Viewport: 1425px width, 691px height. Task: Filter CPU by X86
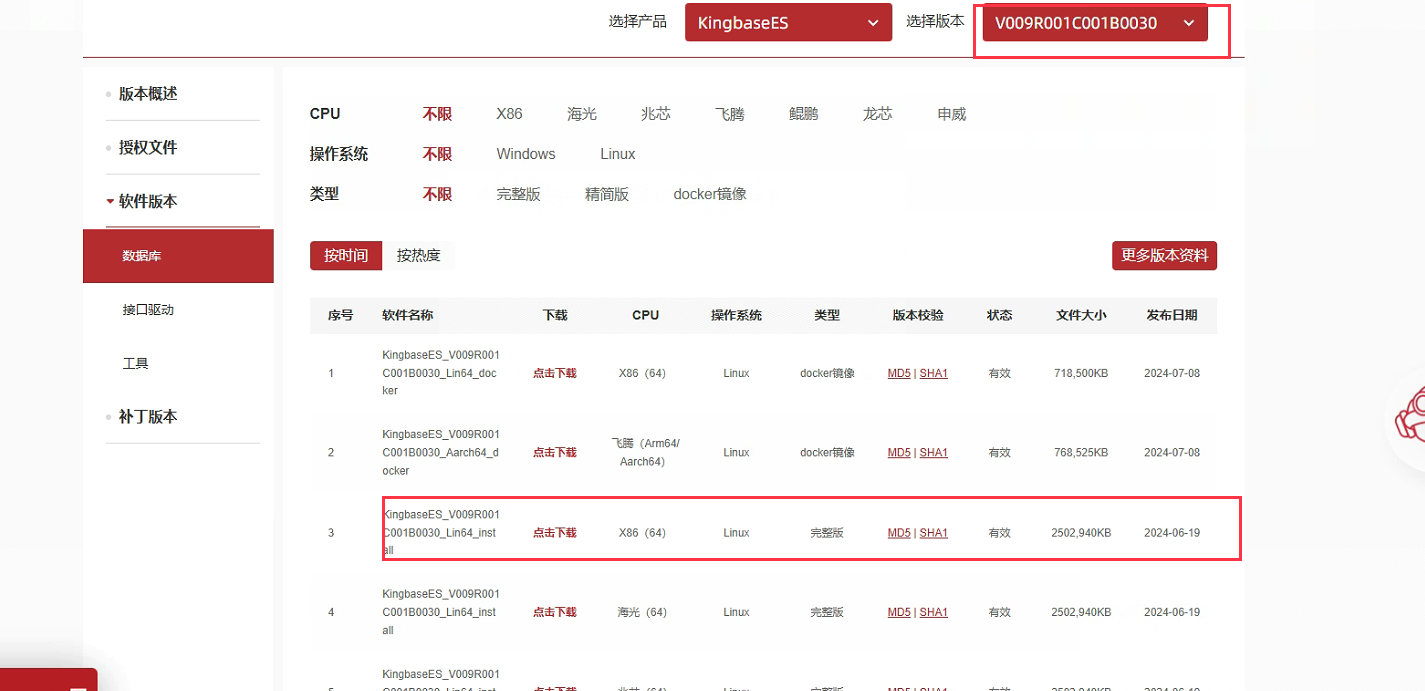click(x=509, y=114)
